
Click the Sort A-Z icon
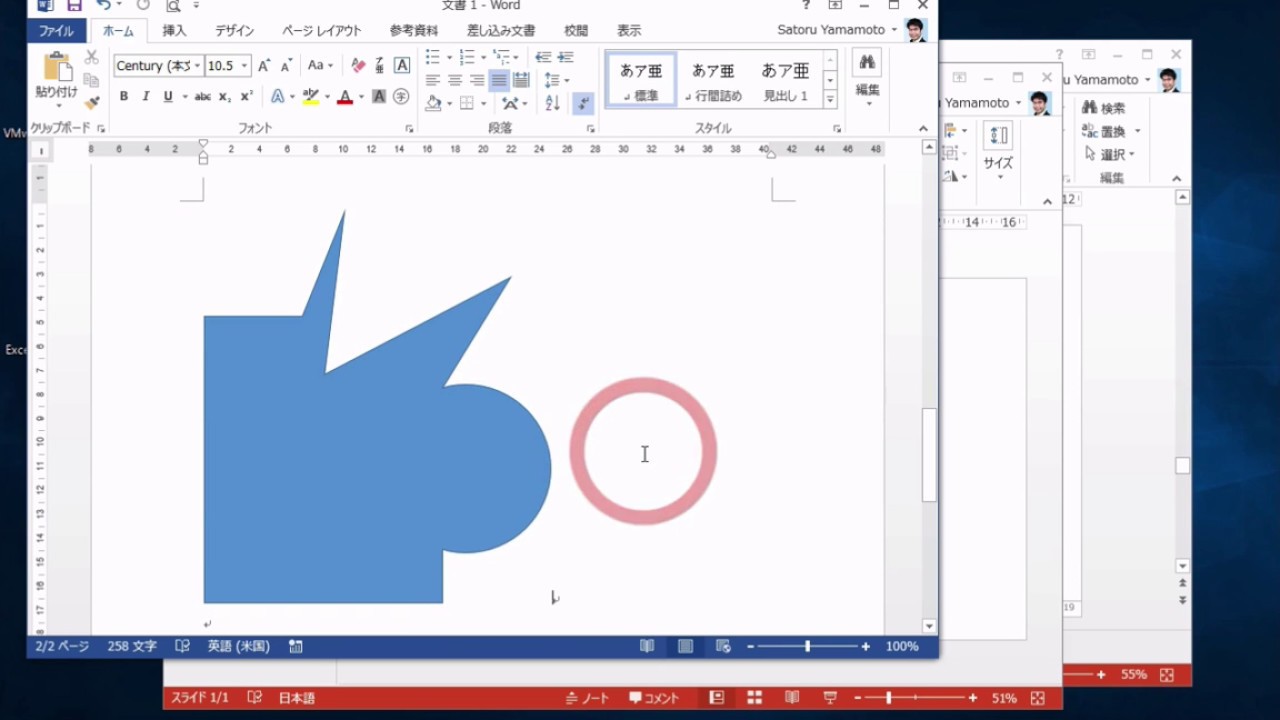(553, 103)
